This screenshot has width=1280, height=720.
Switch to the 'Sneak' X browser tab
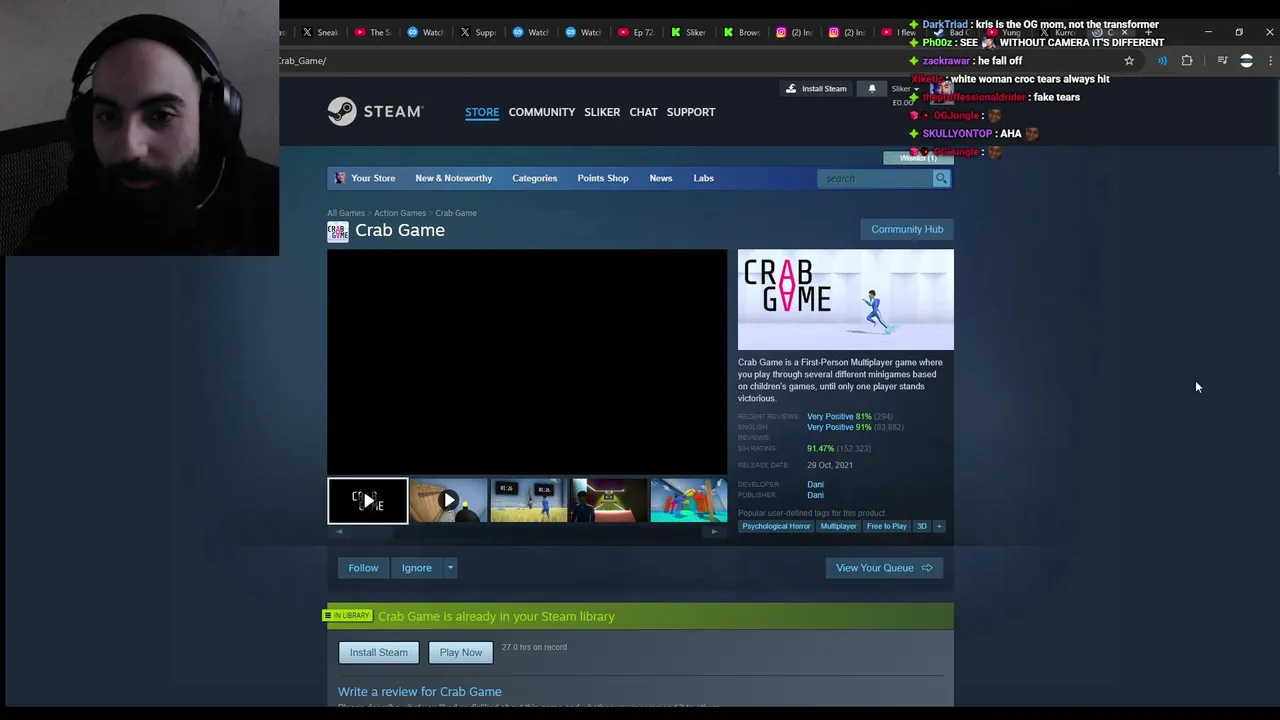[x=320, y=32]
